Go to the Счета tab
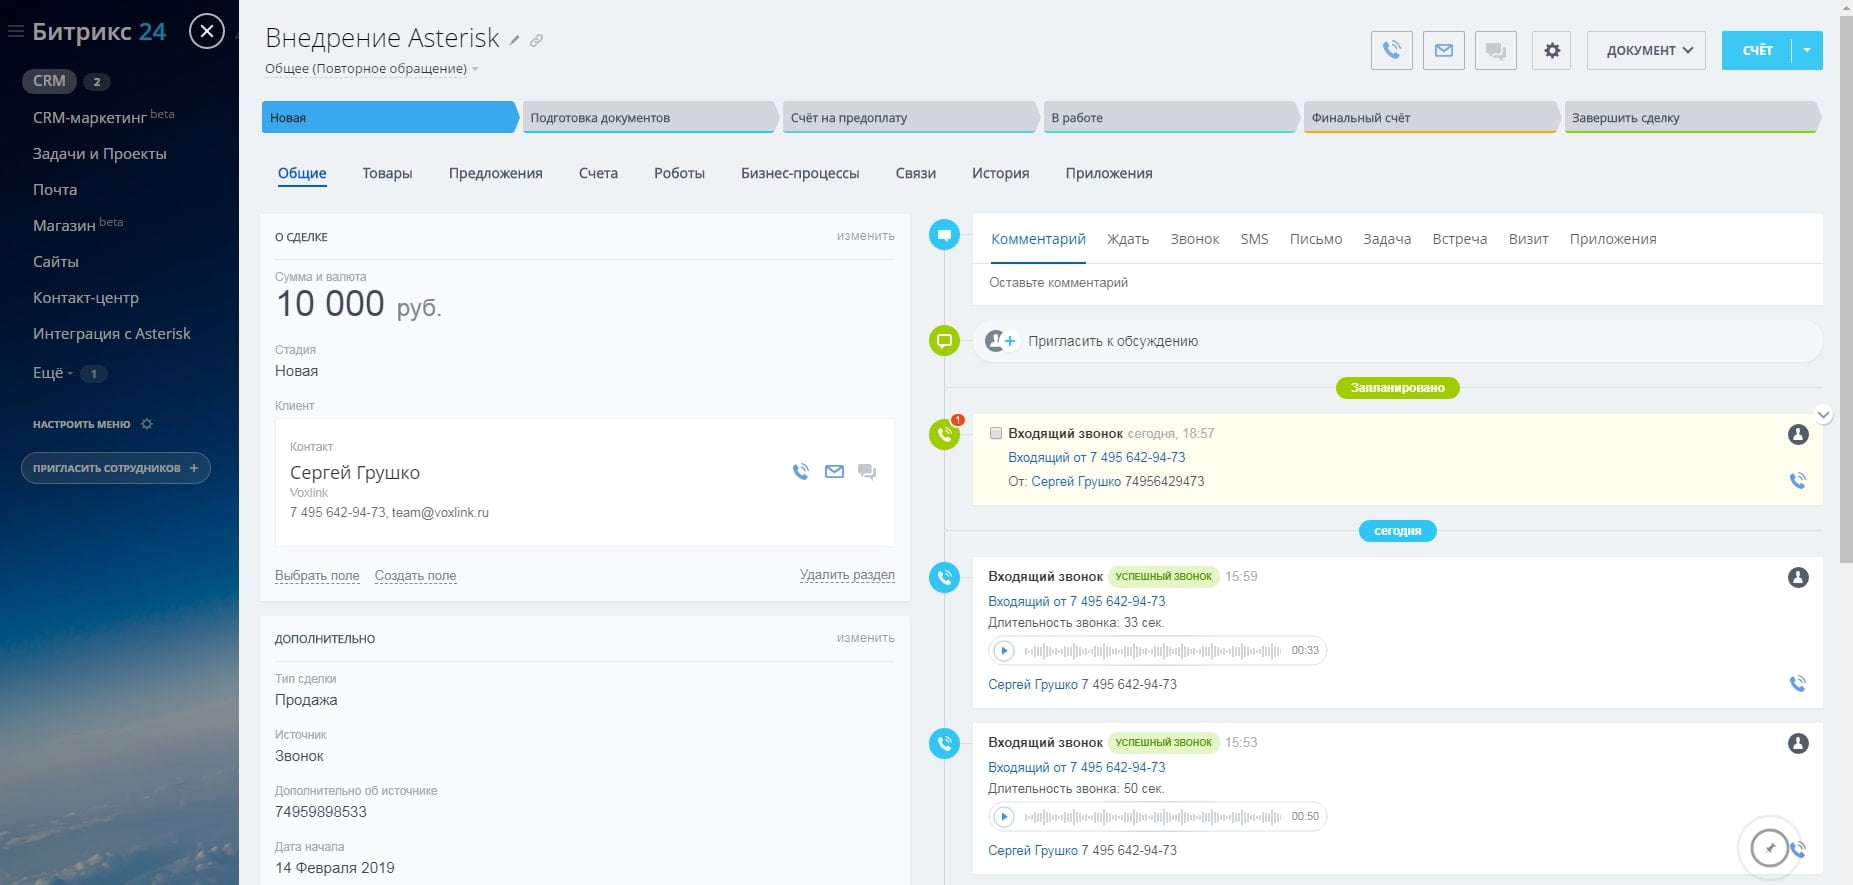 (598, 173)
